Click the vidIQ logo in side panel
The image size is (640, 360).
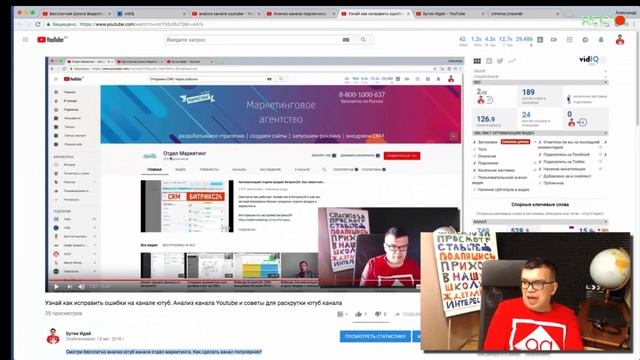(x=588, y=60)
